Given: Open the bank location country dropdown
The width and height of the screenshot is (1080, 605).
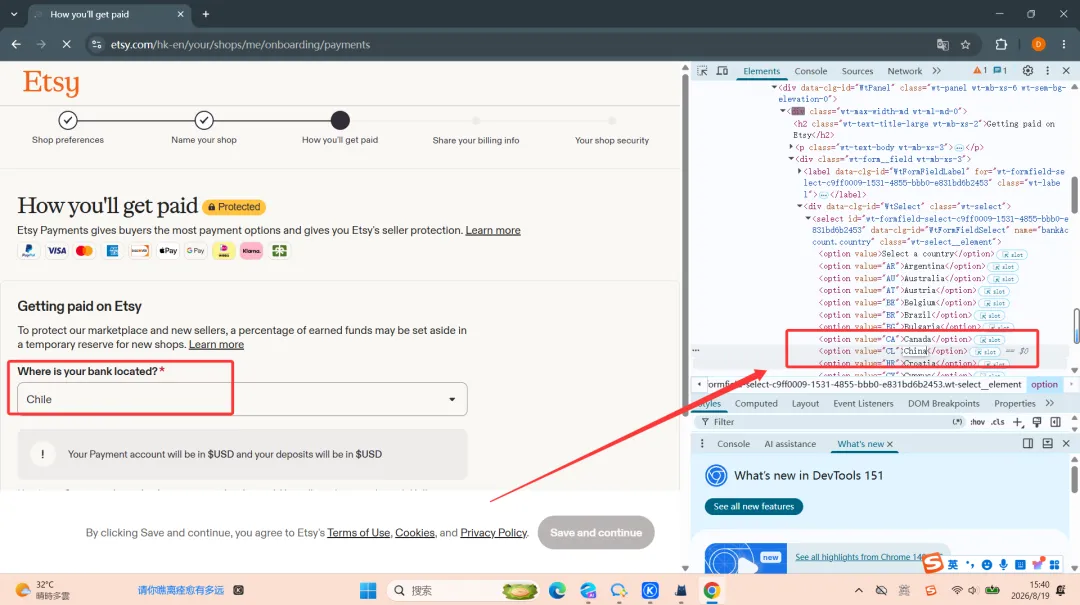Looking at the screenshot, I should point(242,399).
